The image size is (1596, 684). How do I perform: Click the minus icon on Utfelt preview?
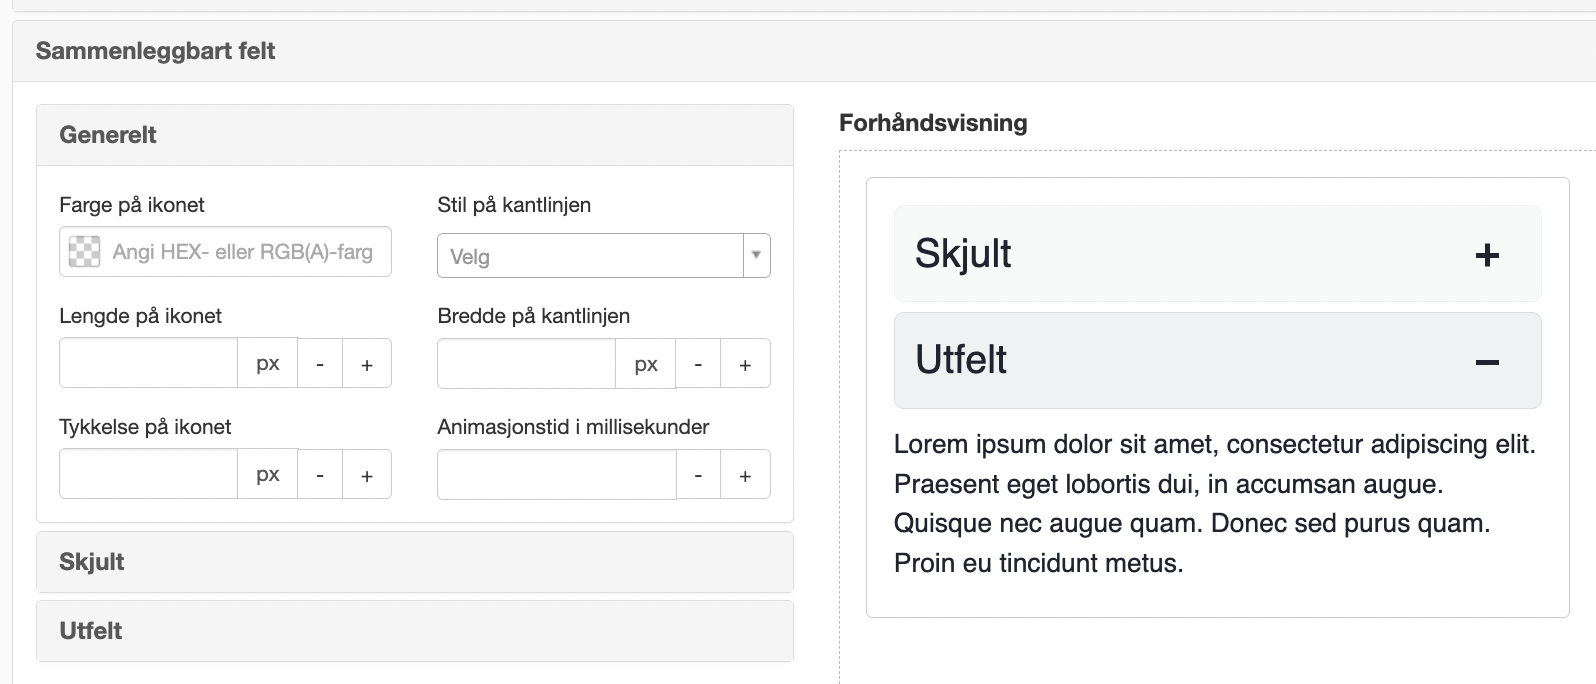pyautogui.click(x=1487, y=362)
